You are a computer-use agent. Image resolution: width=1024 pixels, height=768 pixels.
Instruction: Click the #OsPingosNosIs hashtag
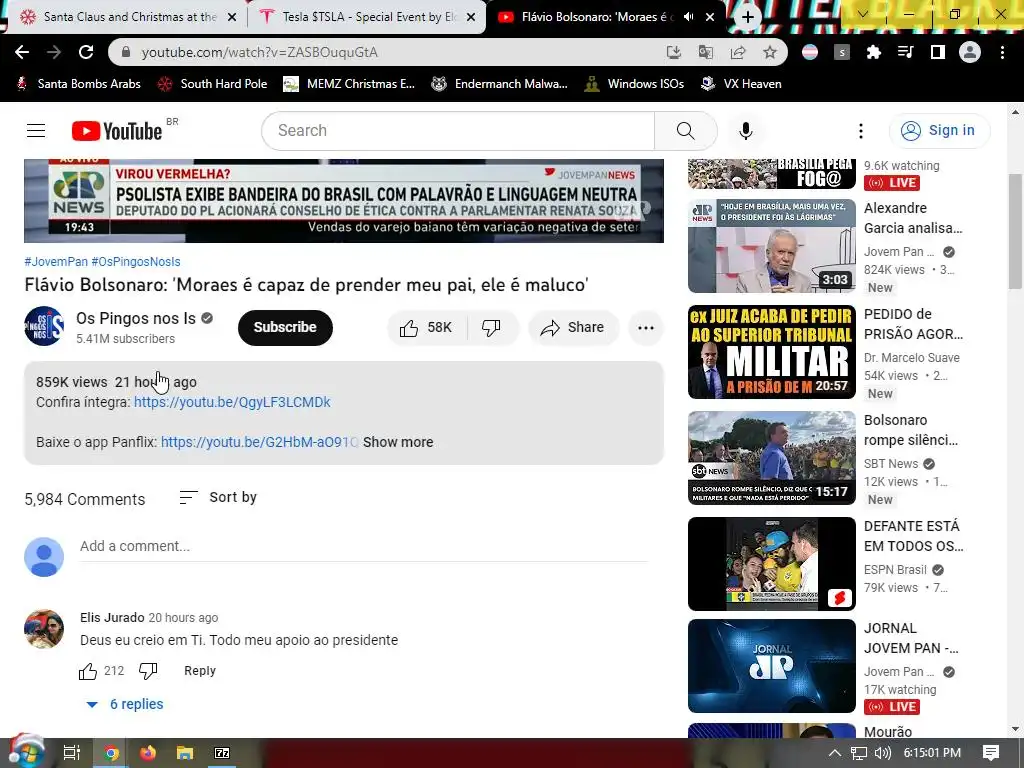tap(136, 262)
